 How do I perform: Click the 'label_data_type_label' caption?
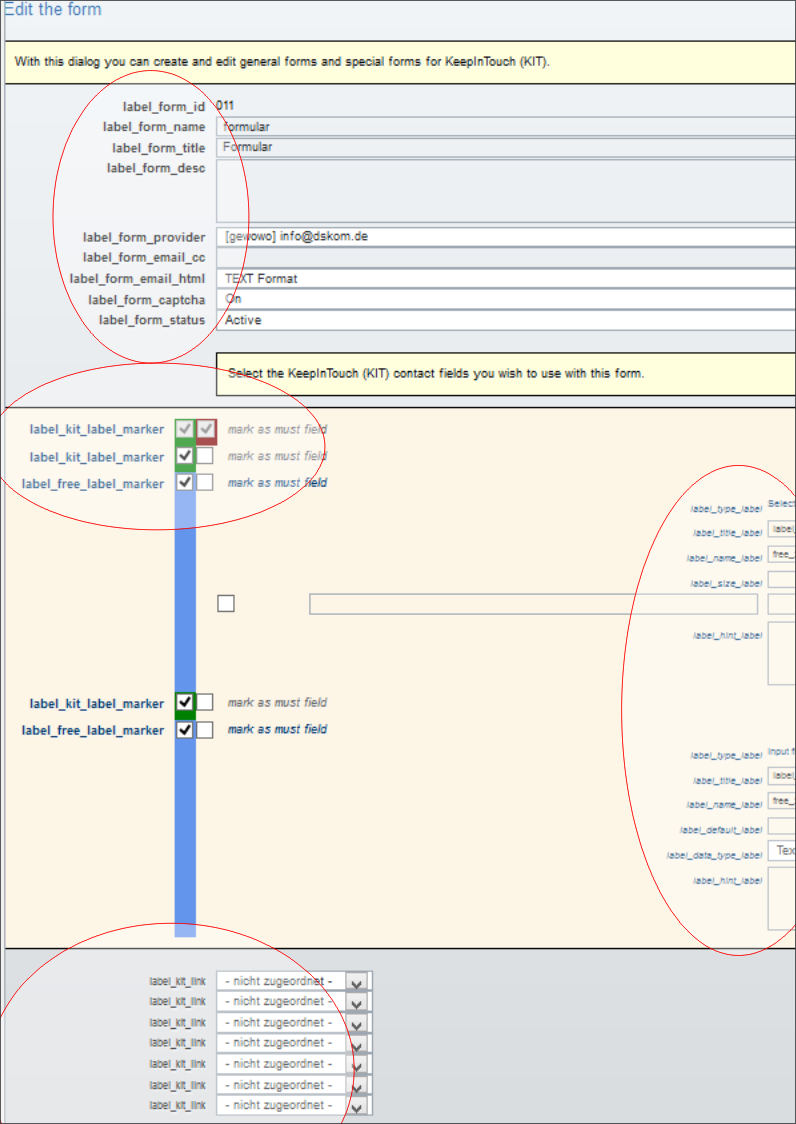(714, 855)
